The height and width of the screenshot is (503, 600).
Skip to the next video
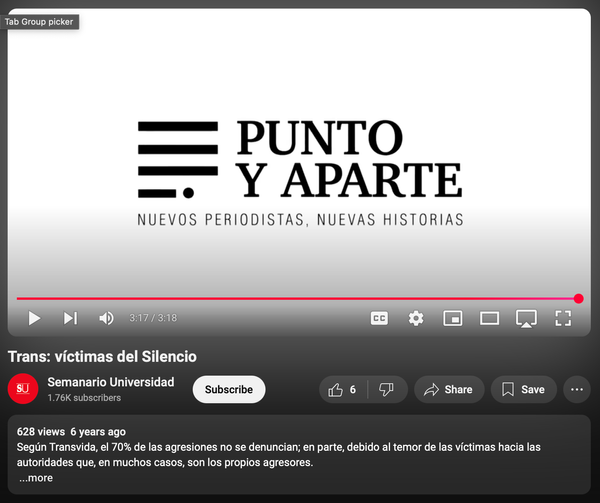tap(70, 318)
